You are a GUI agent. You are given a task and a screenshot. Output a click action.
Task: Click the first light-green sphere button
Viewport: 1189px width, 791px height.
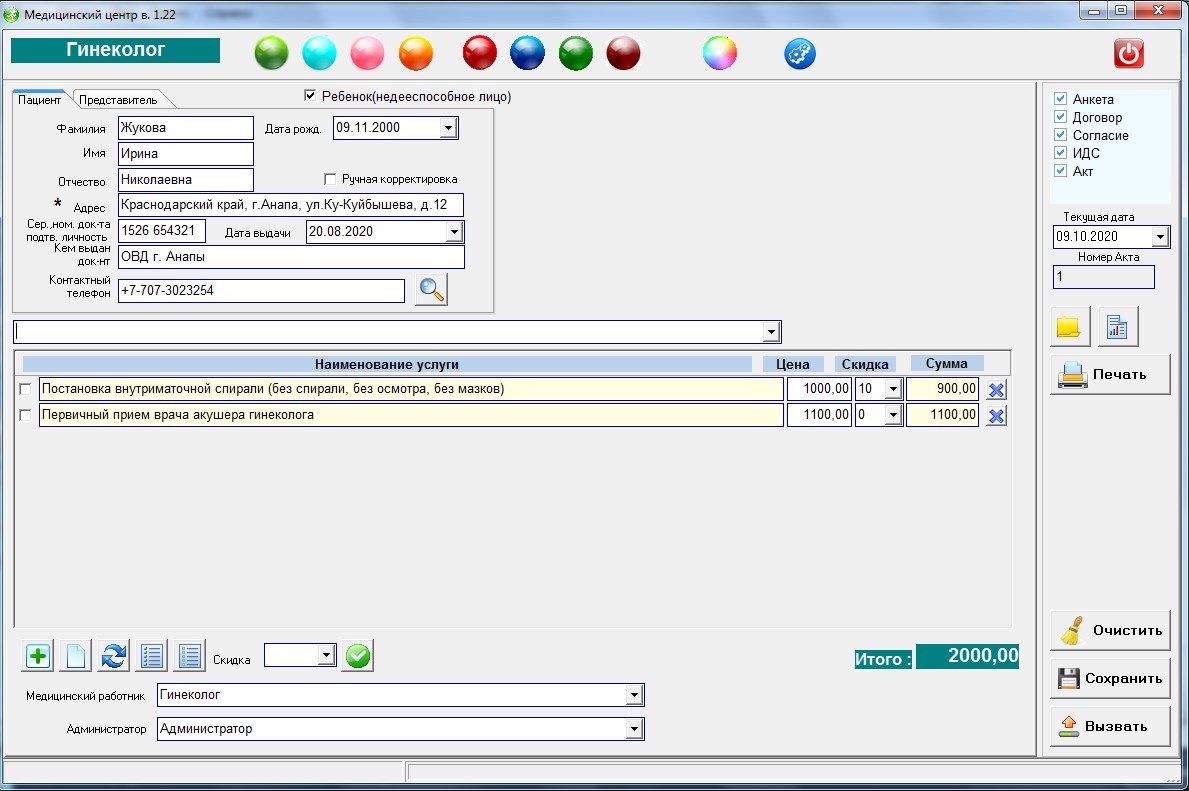point(271,53)
